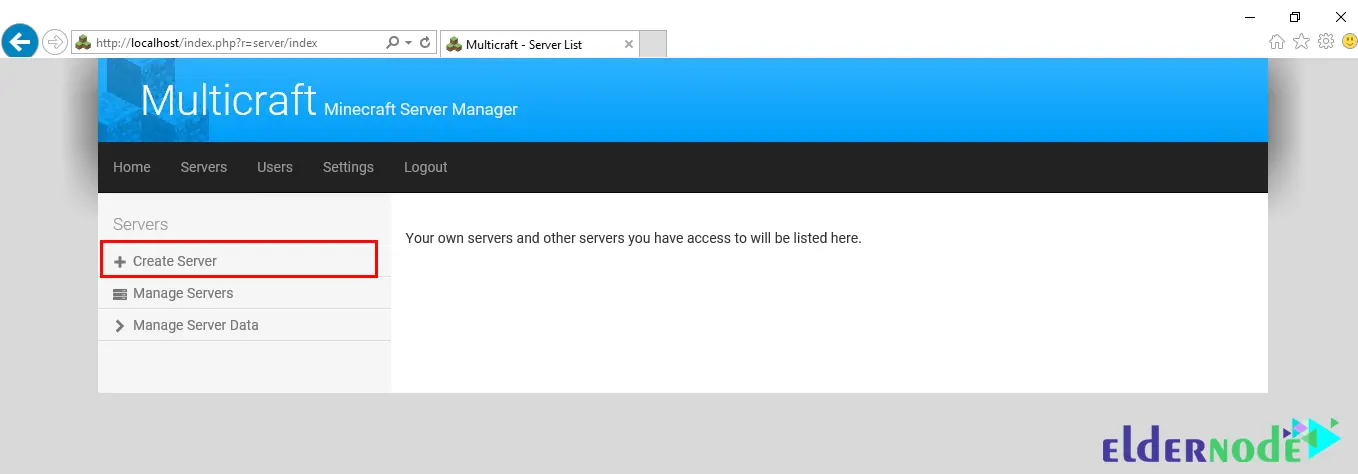The image size is (1358, 474).
Task: Click the Multicraft header title
Action: pyautogui.click(x=229, y=99)
